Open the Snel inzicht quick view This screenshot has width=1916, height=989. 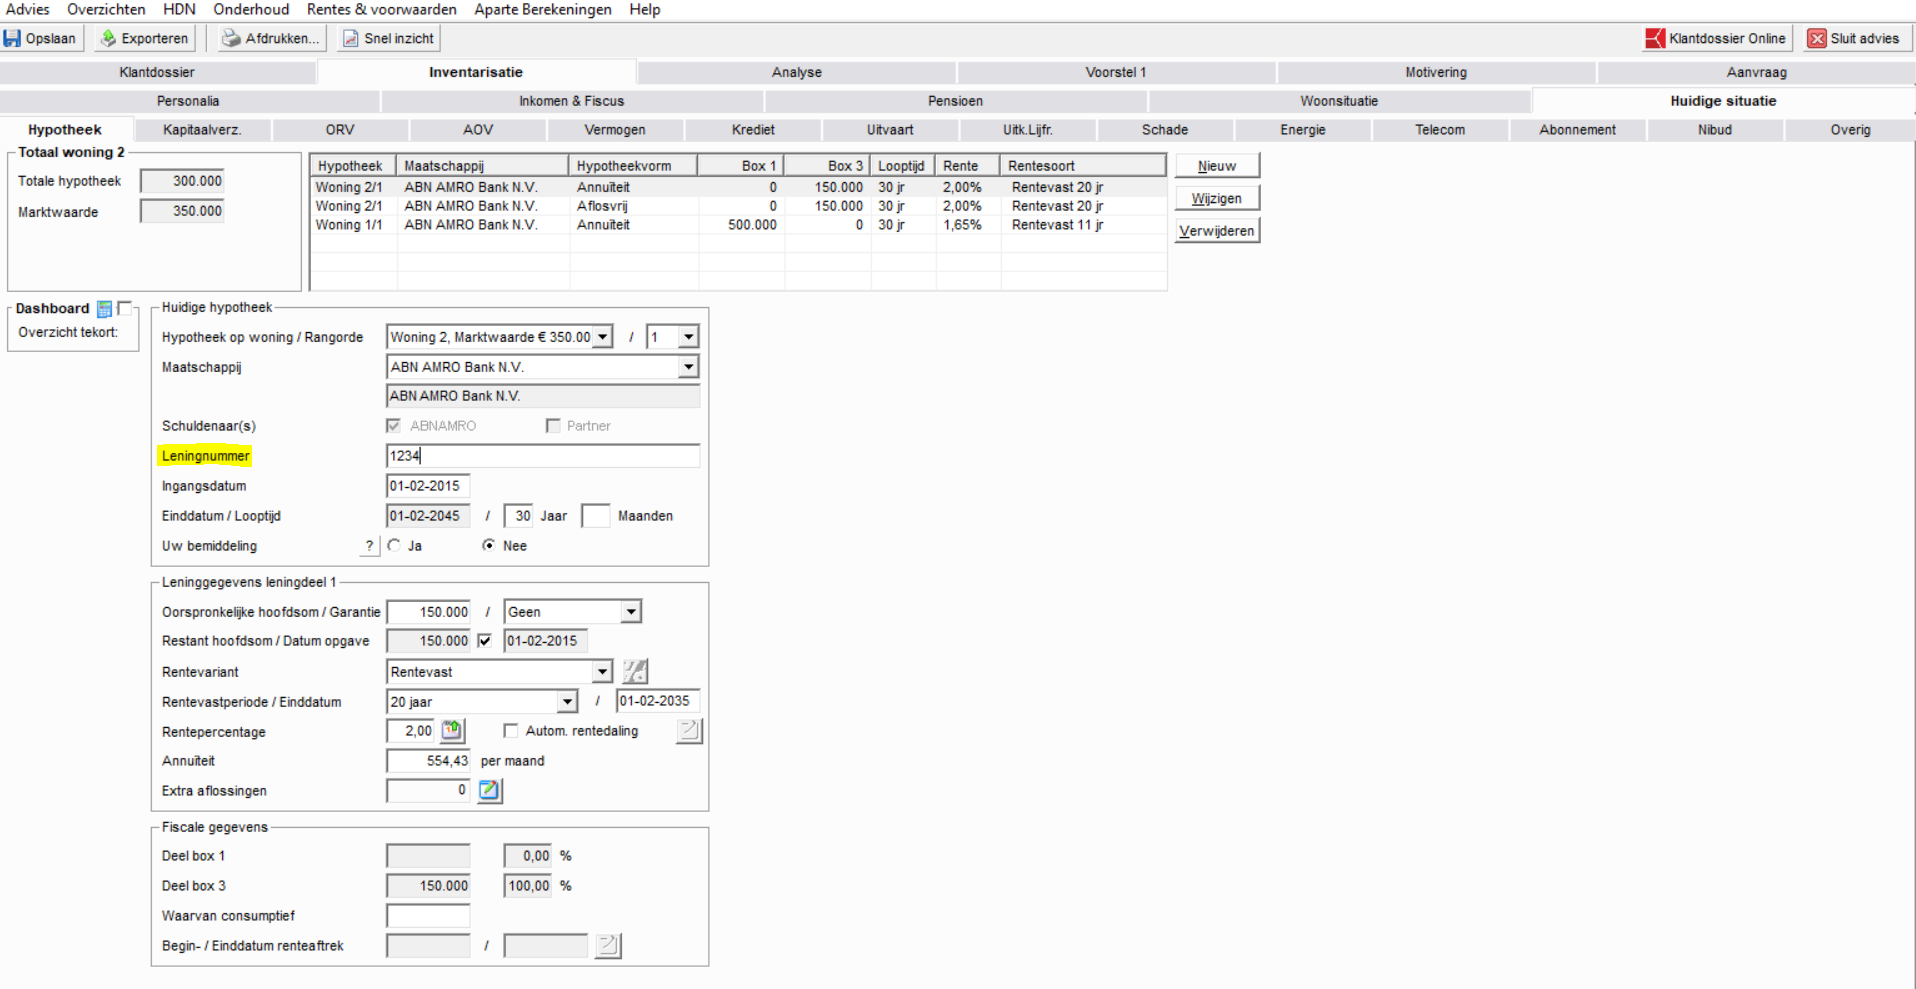pyautogui.click(x=389, y=38)
